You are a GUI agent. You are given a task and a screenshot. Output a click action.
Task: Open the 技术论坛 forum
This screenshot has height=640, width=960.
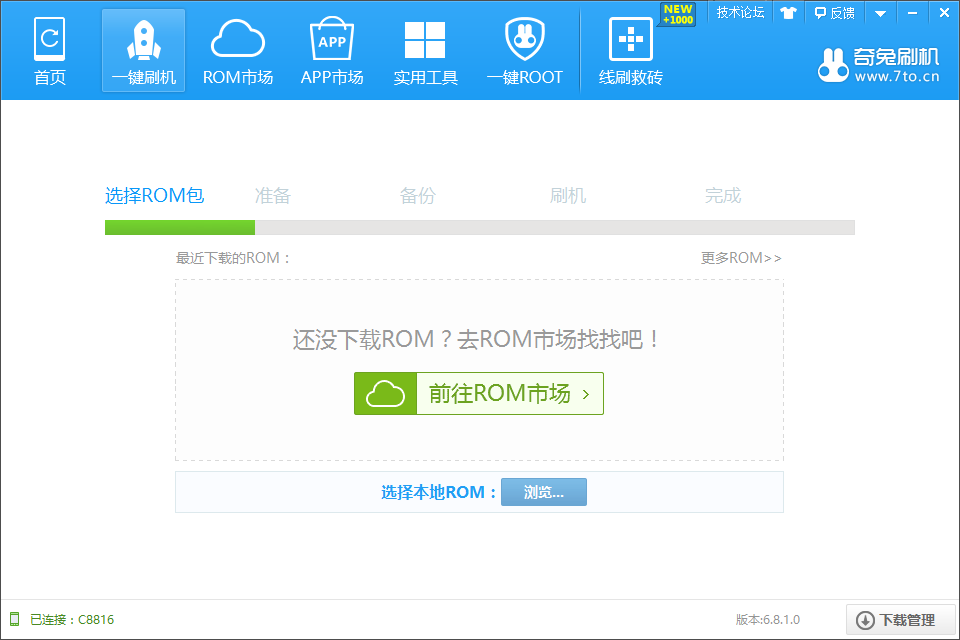click(x=740, y=12)
